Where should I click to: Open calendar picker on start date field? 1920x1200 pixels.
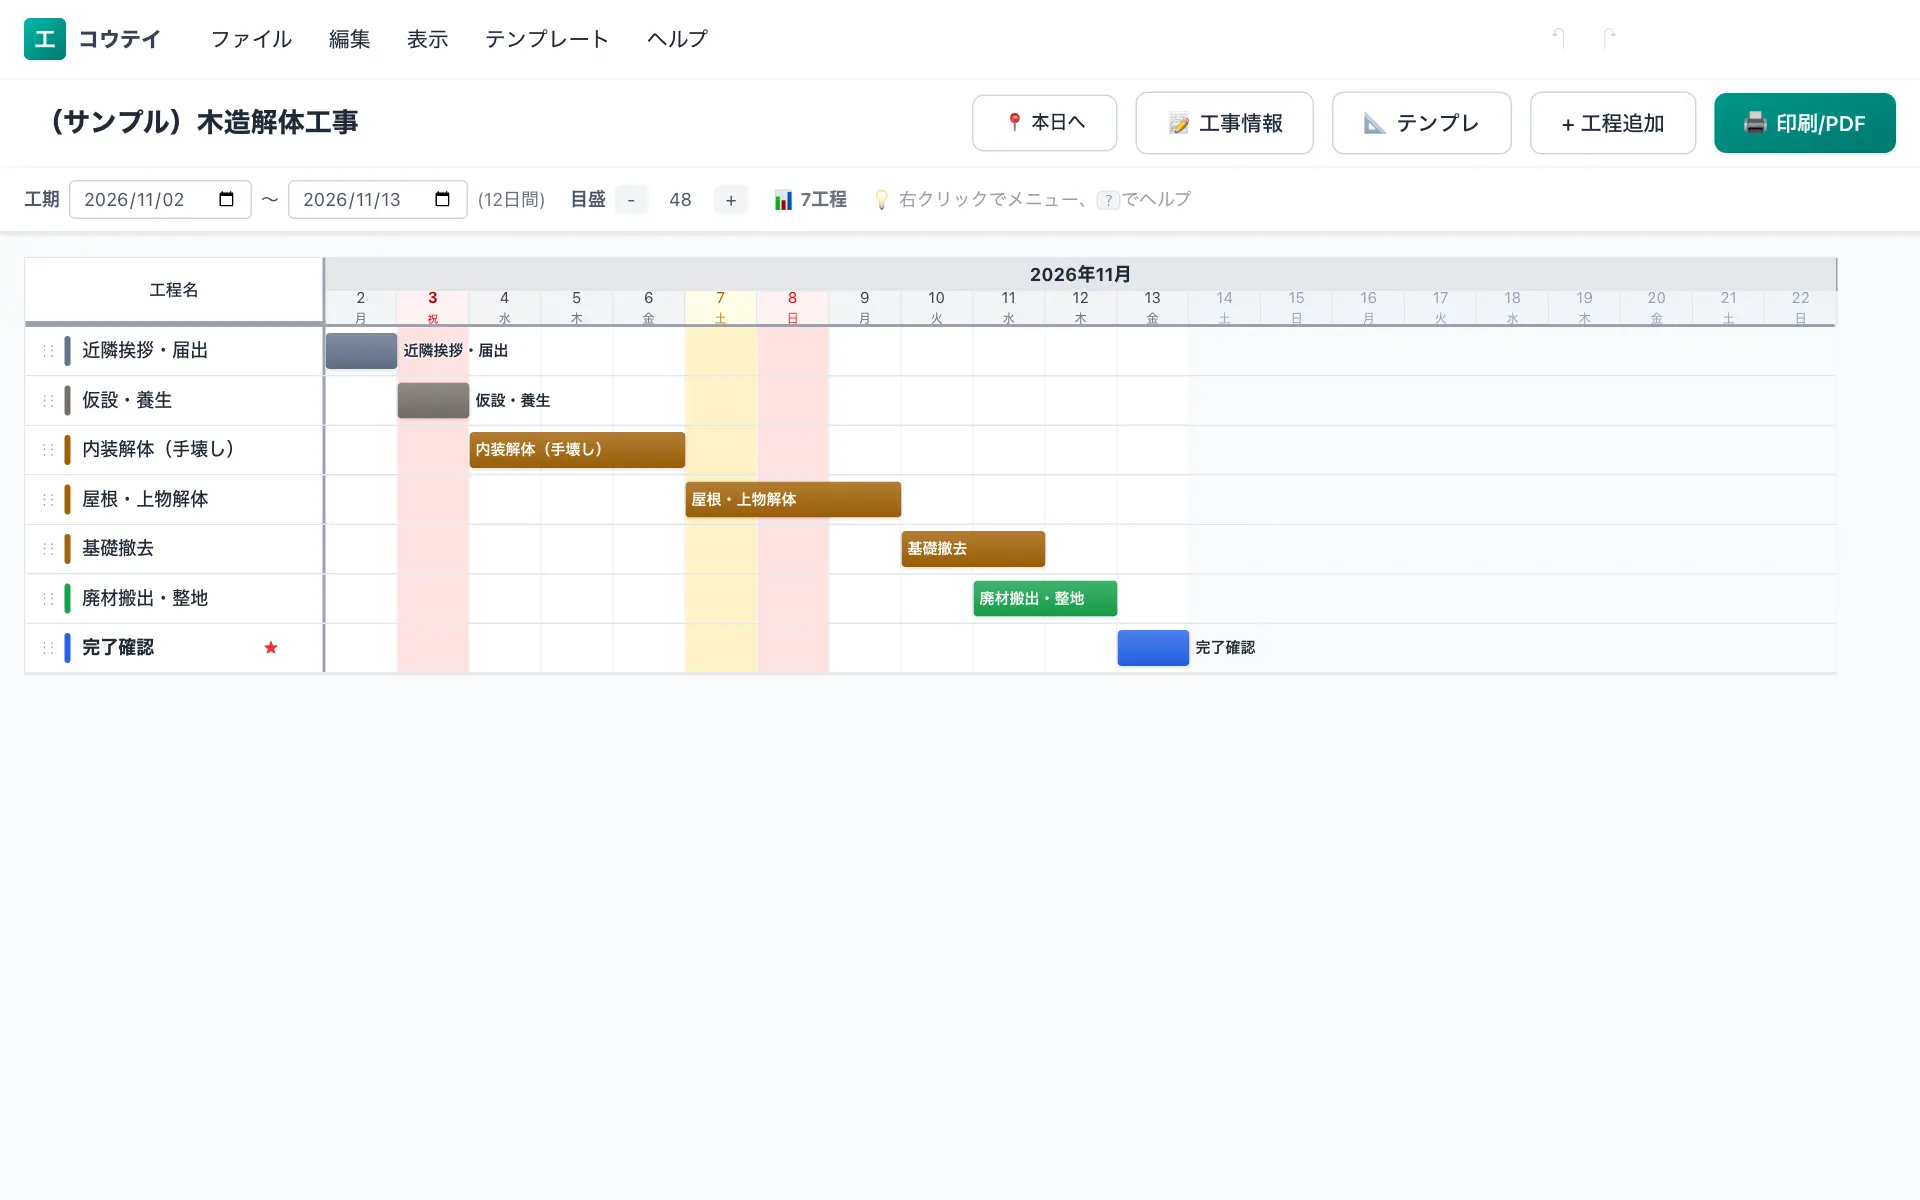click(227, 199)
